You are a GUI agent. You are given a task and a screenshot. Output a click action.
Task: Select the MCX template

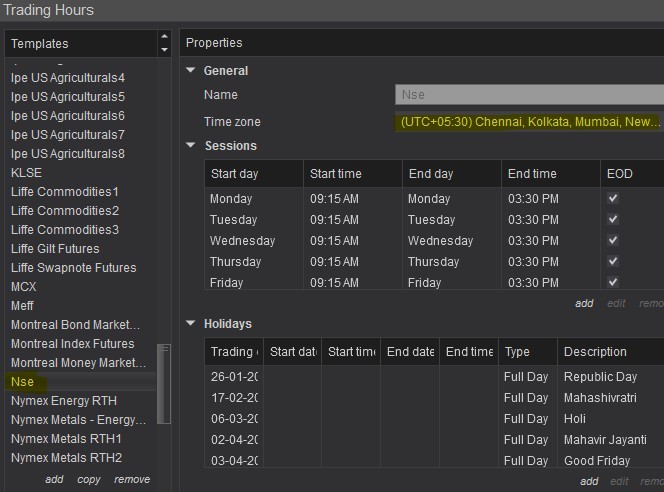[x=24, y=287]
